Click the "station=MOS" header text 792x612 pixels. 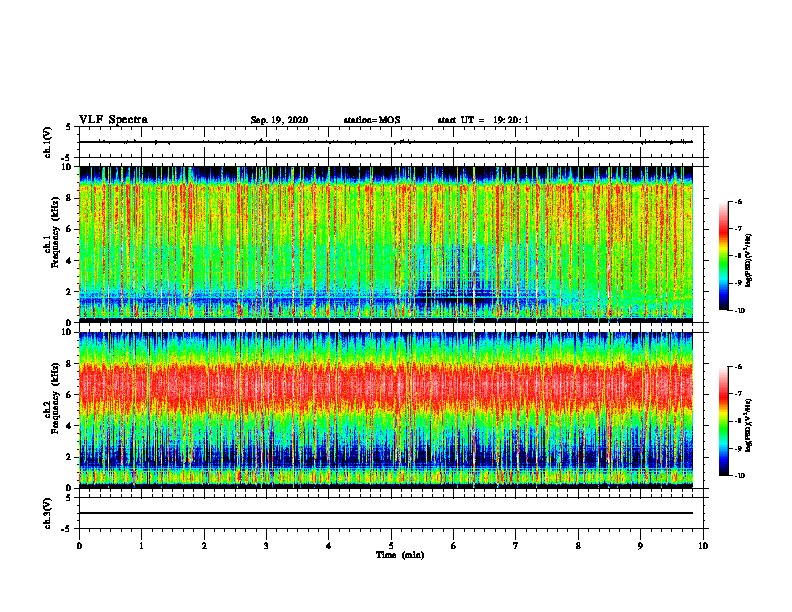click(372, 120)
